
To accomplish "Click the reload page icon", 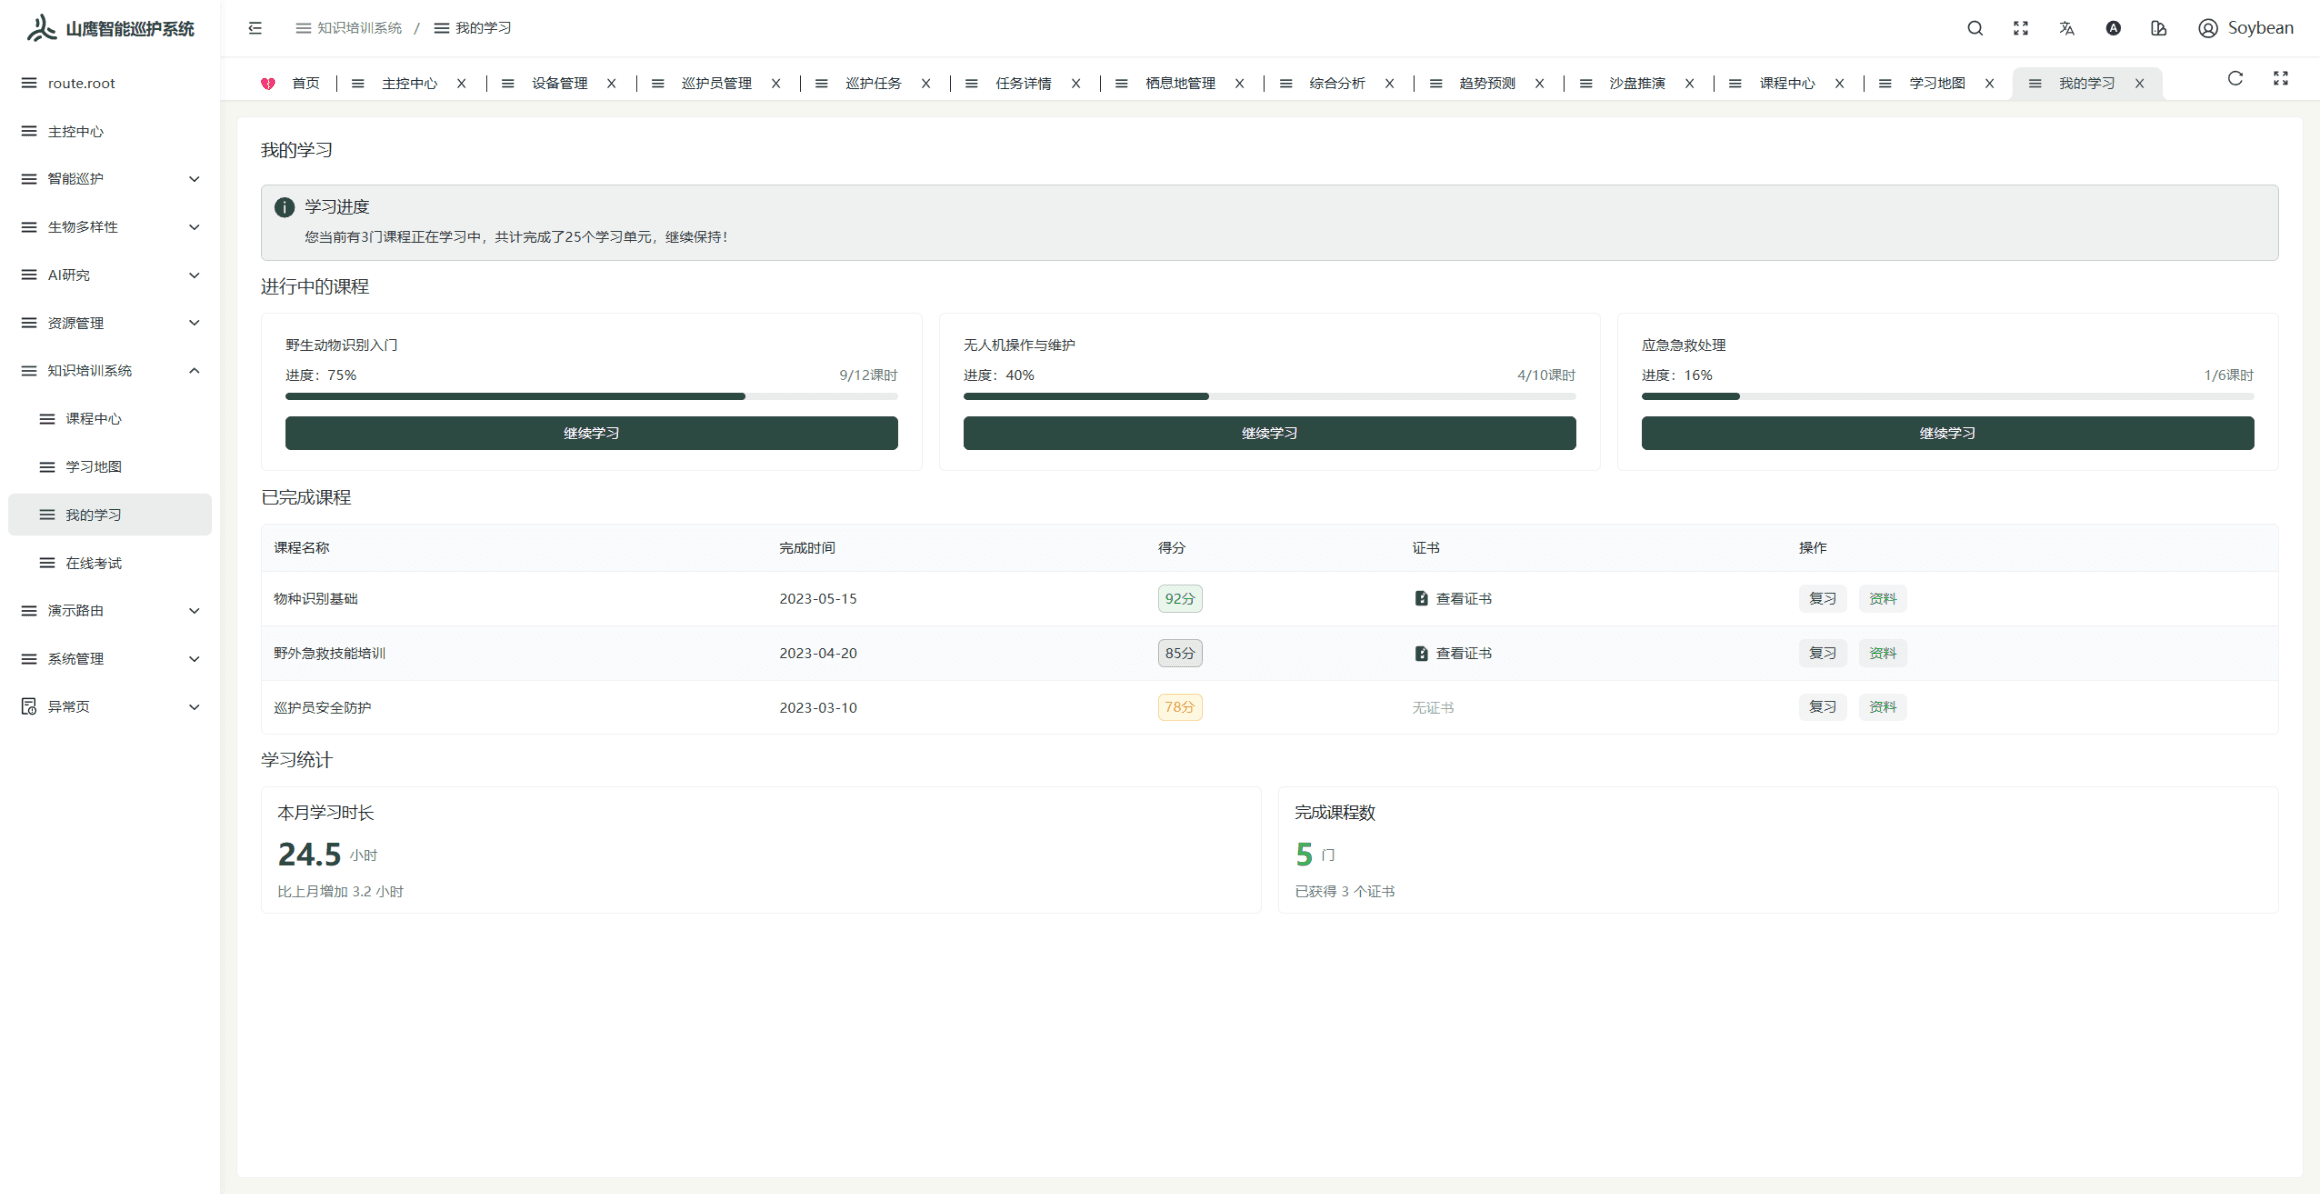I will click(2235, 79).
